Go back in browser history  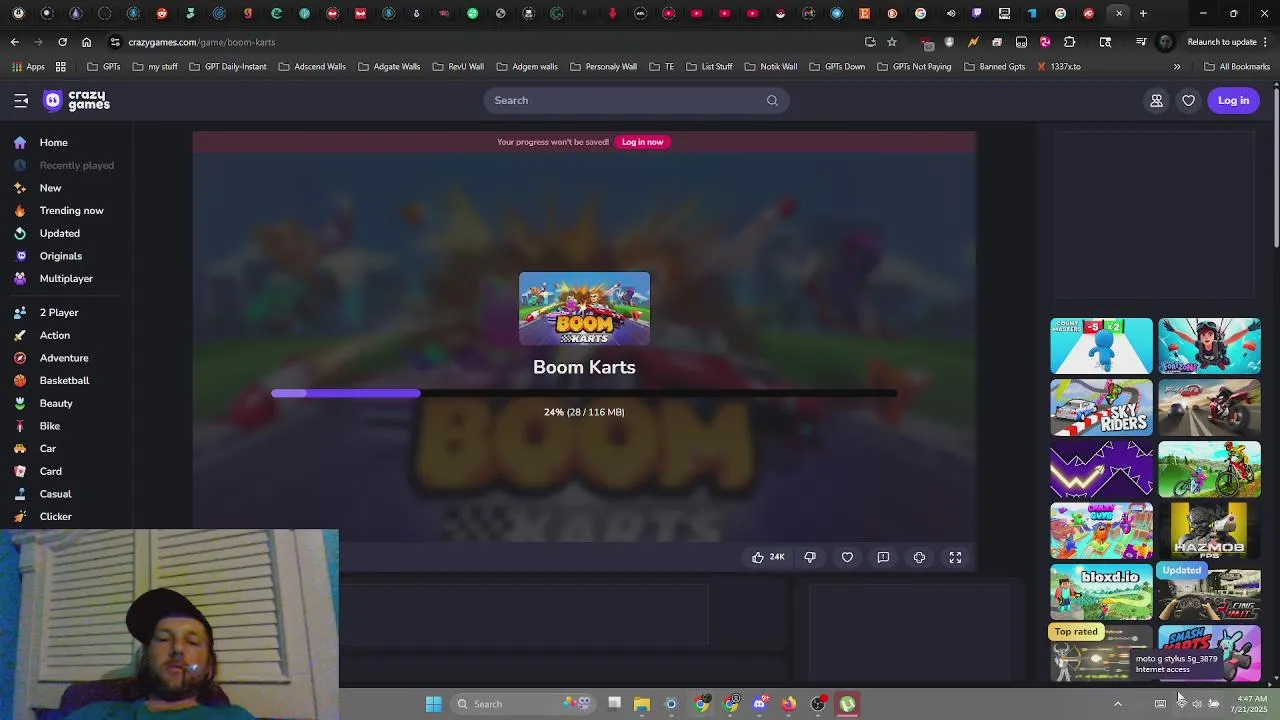(x=14, y=42)
